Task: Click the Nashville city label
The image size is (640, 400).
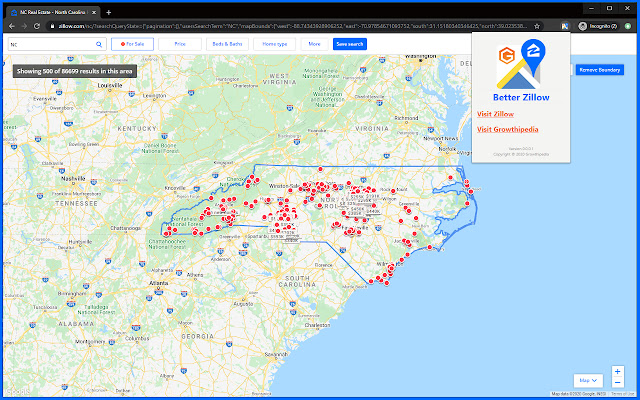Action: click(73, 178)
